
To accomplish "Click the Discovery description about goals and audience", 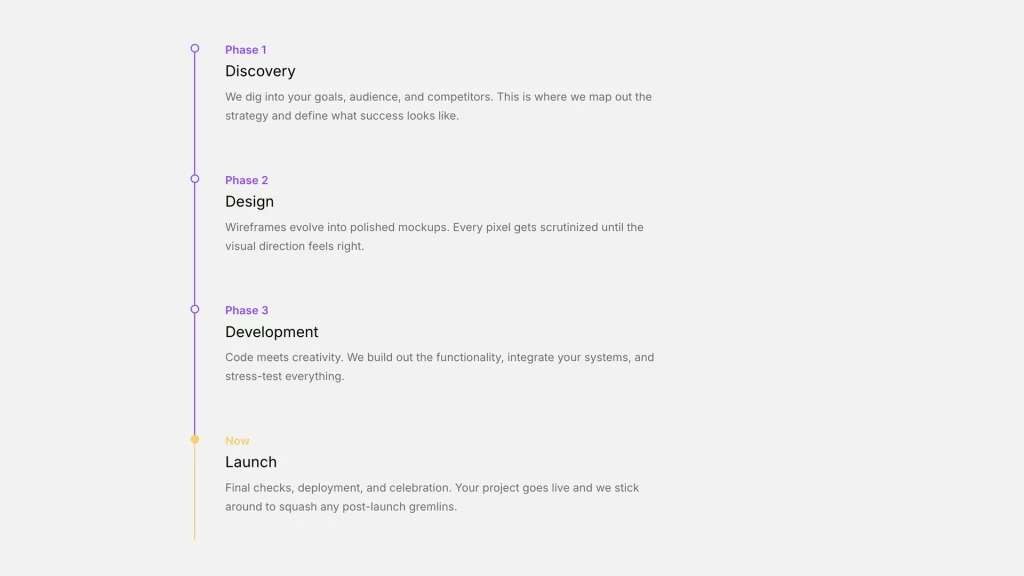I will pos(438,106).
